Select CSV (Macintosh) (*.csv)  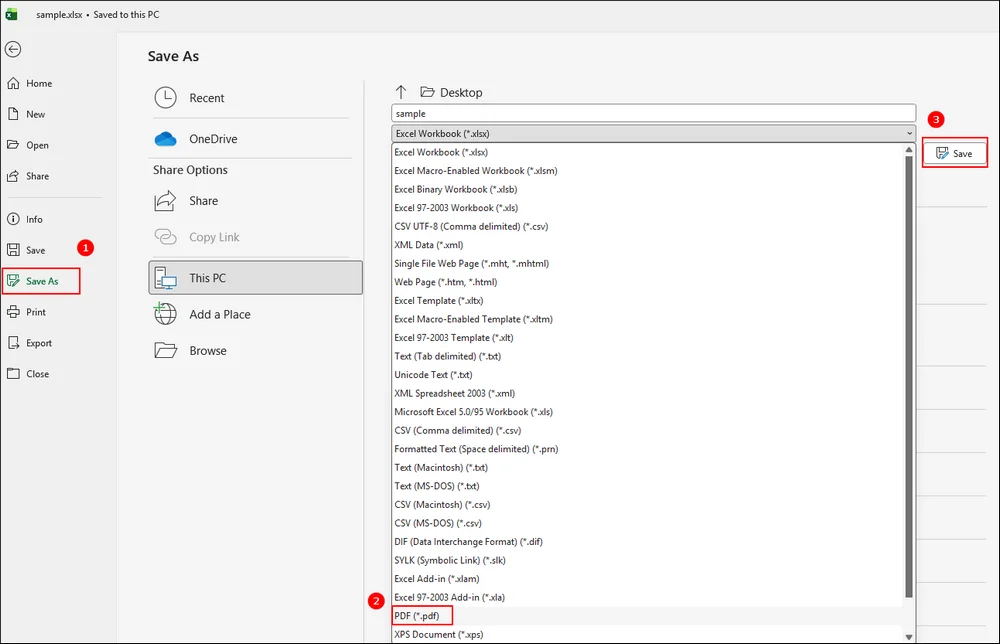coord(649,504)
